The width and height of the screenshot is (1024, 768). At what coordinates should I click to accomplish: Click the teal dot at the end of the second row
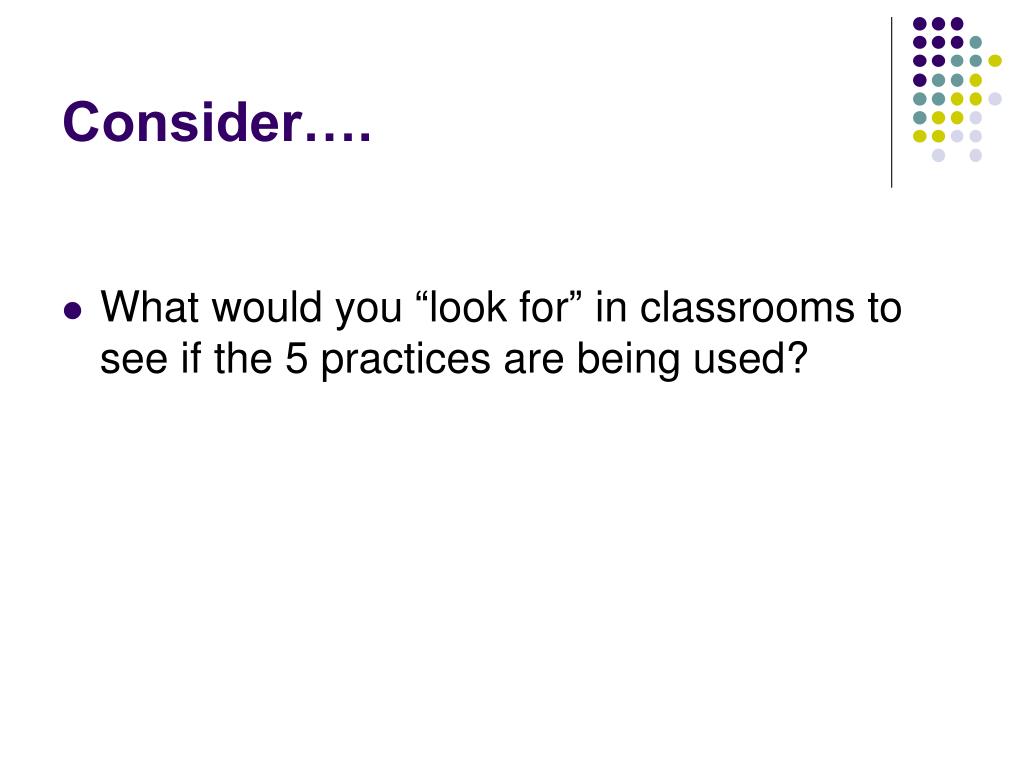pyautogui.click(x=976, y=42)
